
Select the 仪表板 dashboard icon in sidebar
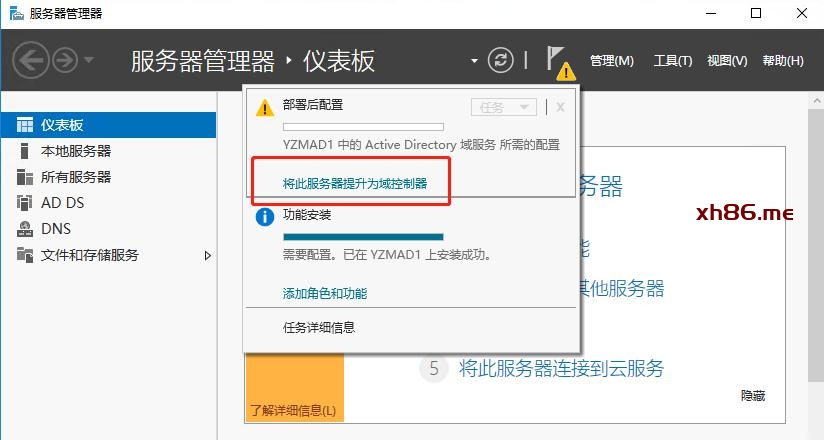click(25, 125)
